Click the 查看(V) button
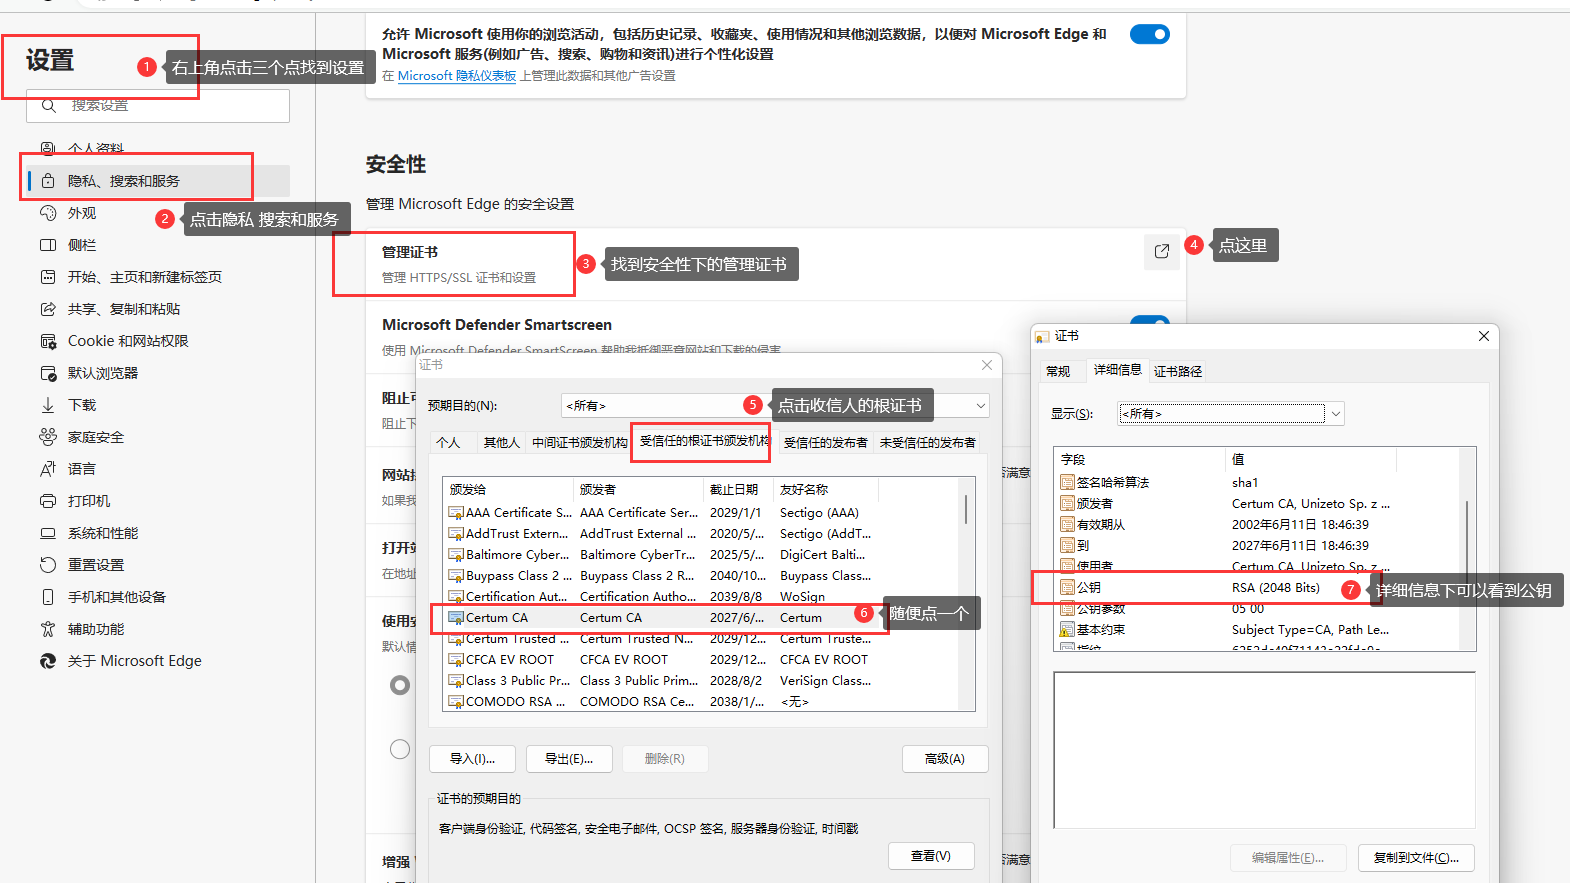 931,856
